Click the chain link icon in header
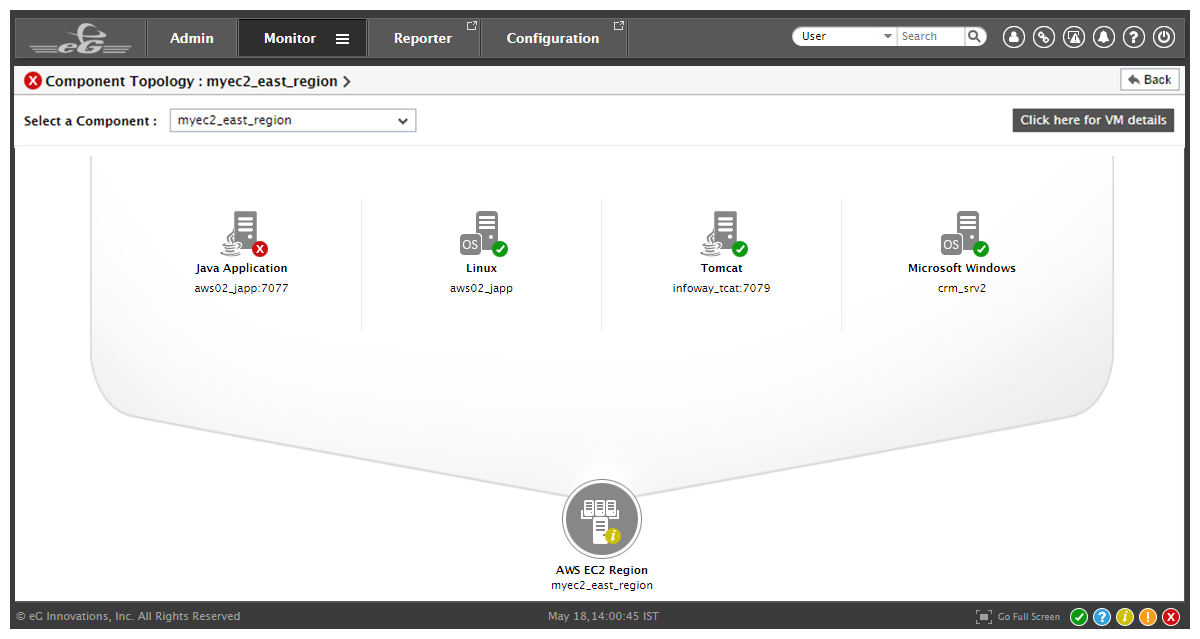The image size is (1200, 639). point(1044,37)
